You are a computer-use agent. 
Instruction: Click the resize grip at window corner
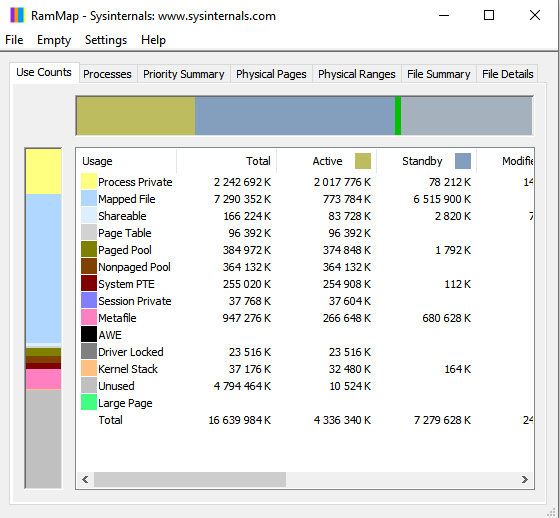[x=551, y=512]
